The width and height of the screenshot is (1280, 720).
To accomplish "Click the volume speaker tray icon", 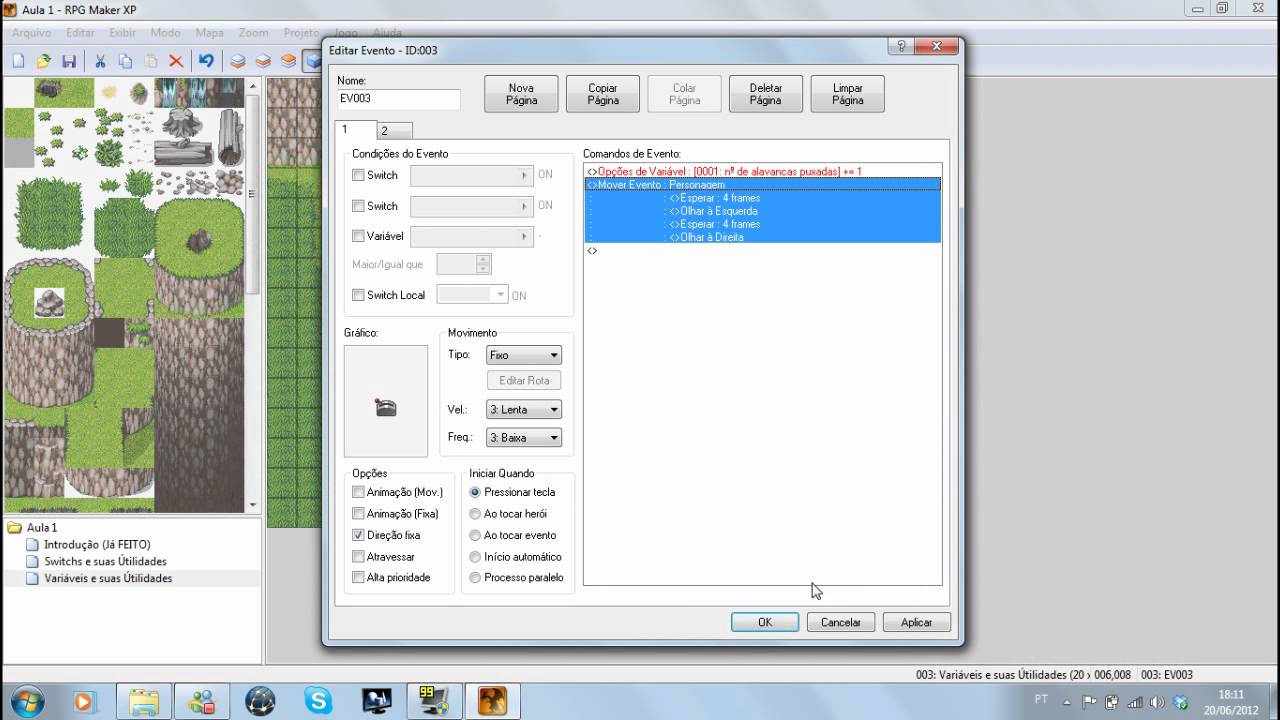I will tap(1158, 701).
